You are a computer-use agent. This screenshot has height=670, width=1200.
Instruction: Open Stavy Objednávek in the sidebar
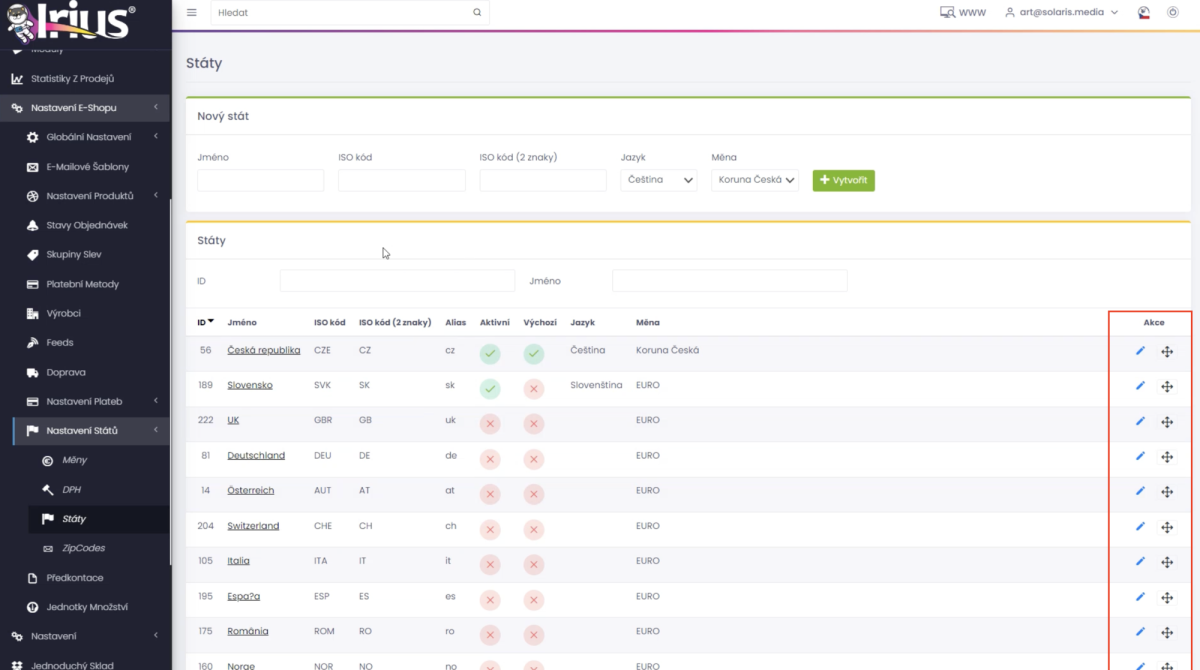87,225
